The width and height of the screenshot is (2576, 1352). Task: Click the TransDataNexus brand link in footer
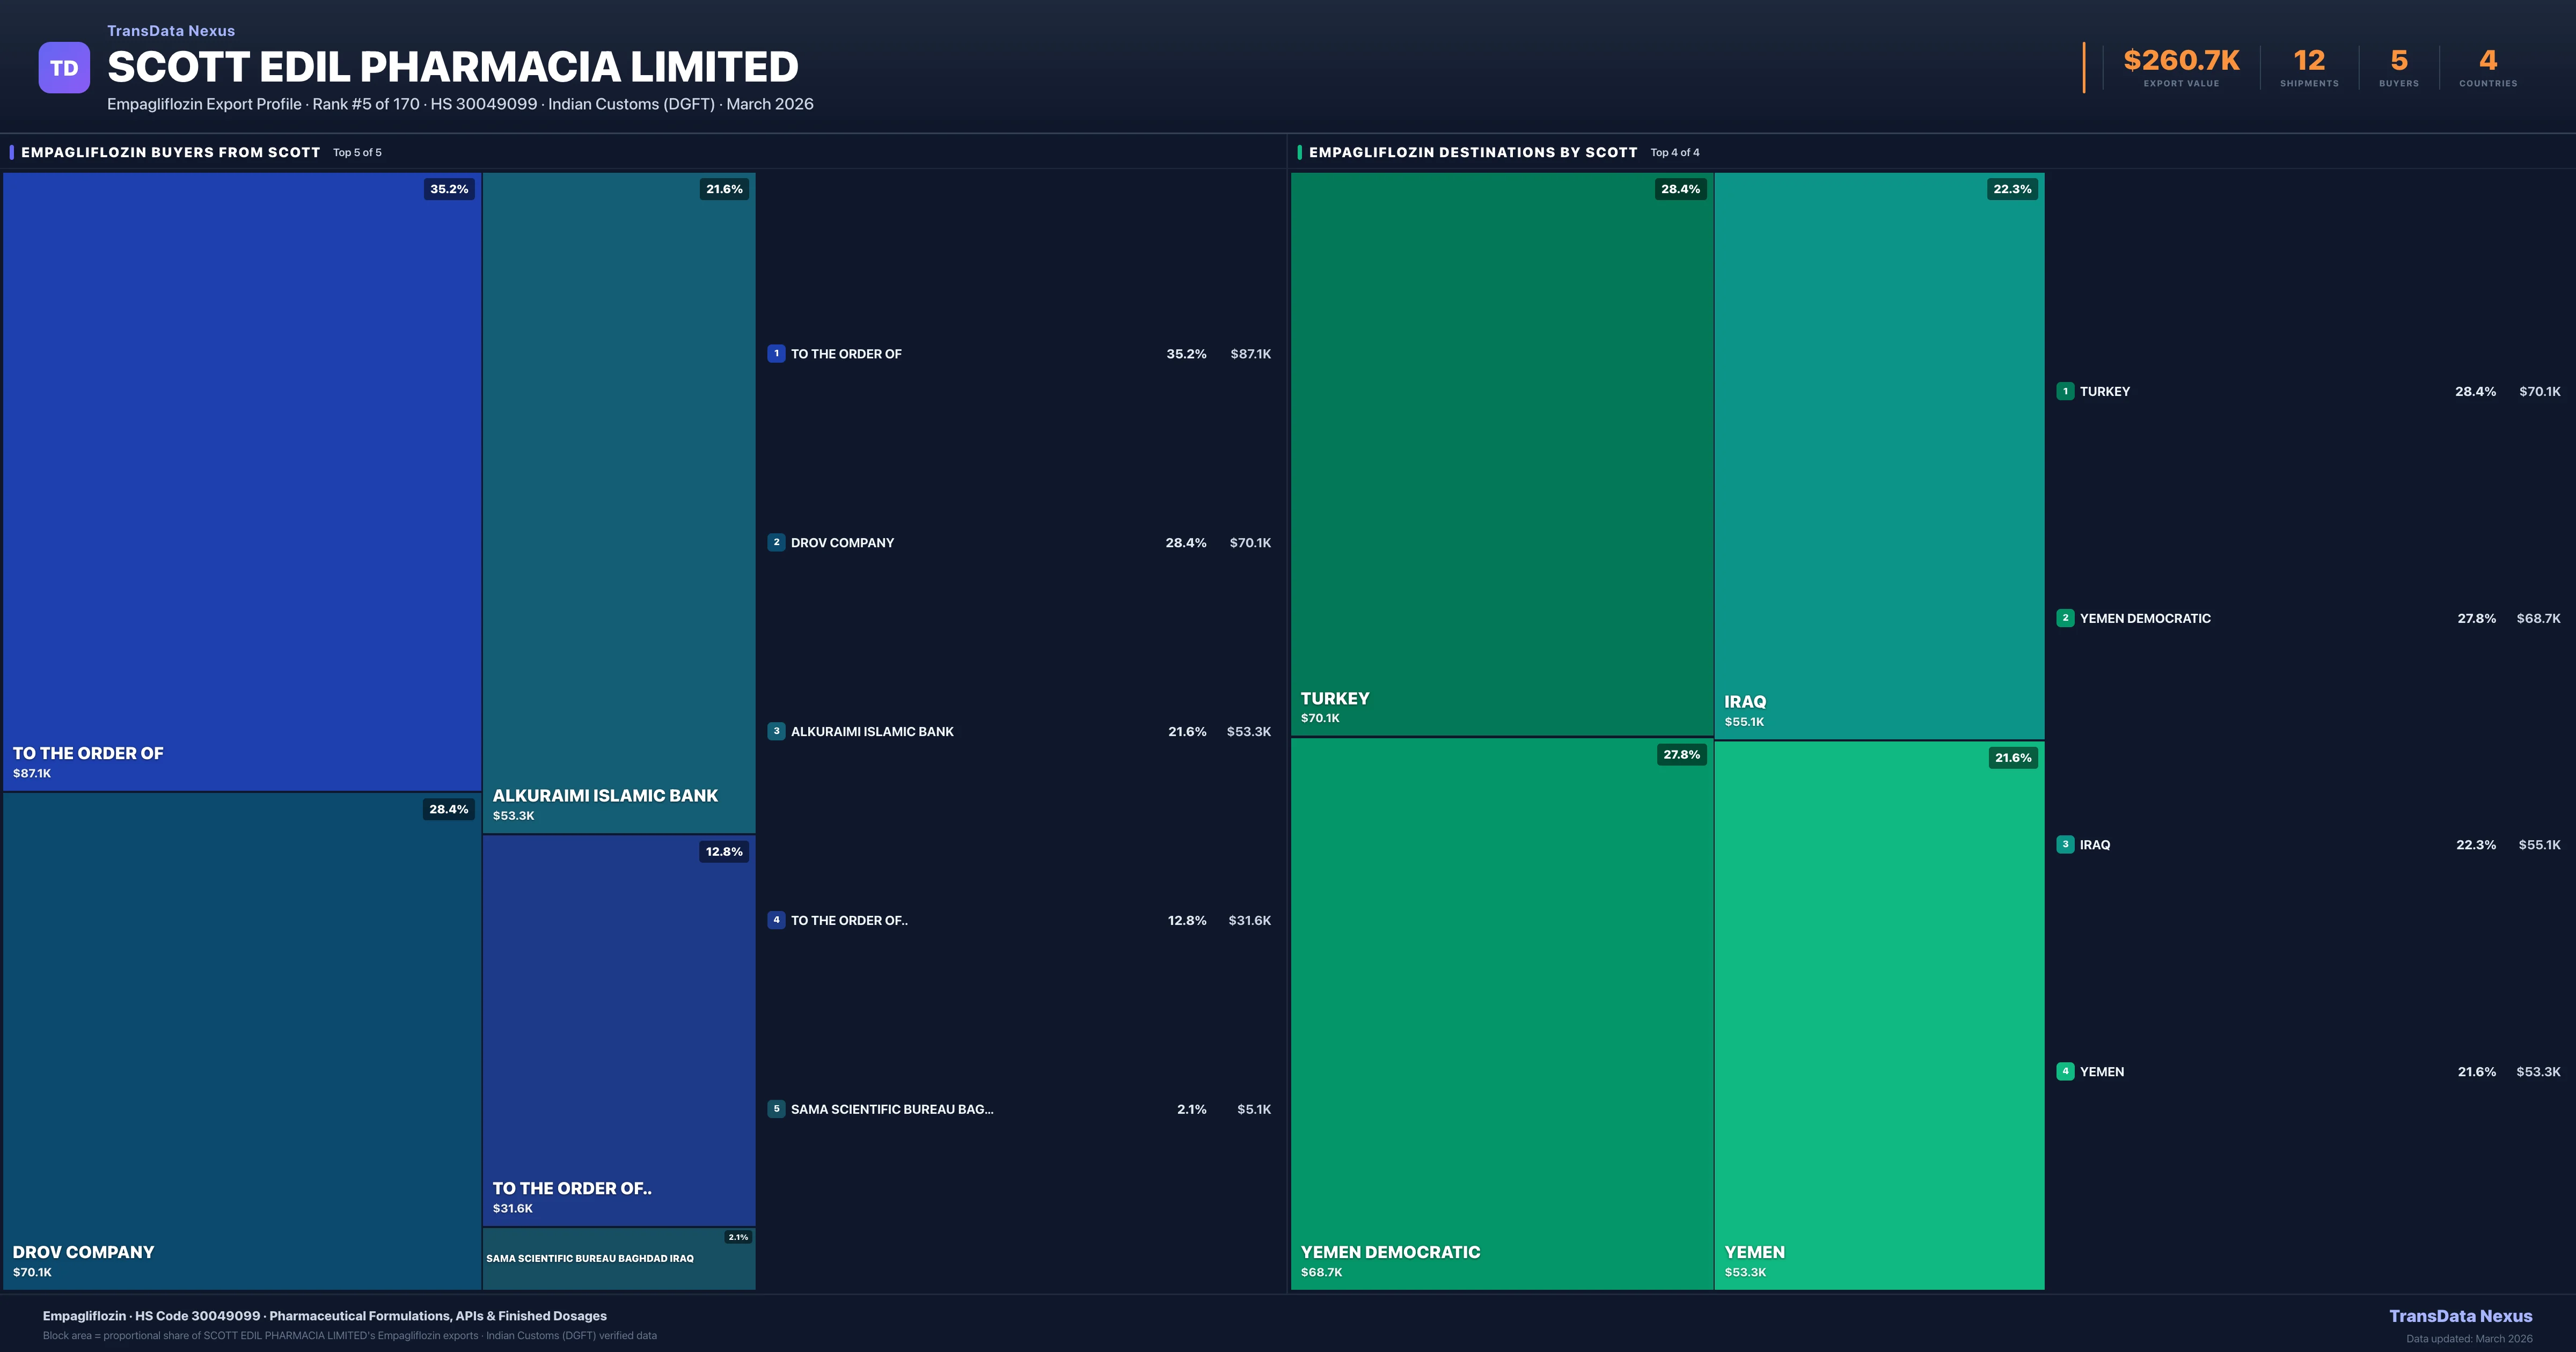coord(2460,1316)
